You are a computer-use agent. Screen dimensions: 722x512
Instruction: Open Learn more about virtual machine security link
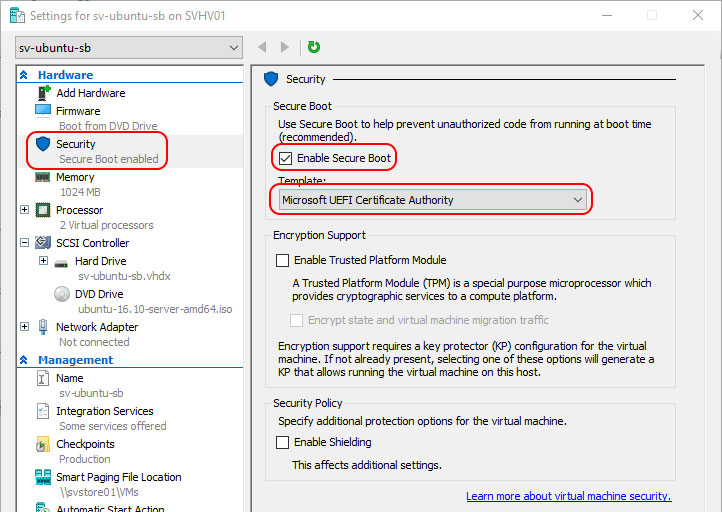(x=568, y=496)
